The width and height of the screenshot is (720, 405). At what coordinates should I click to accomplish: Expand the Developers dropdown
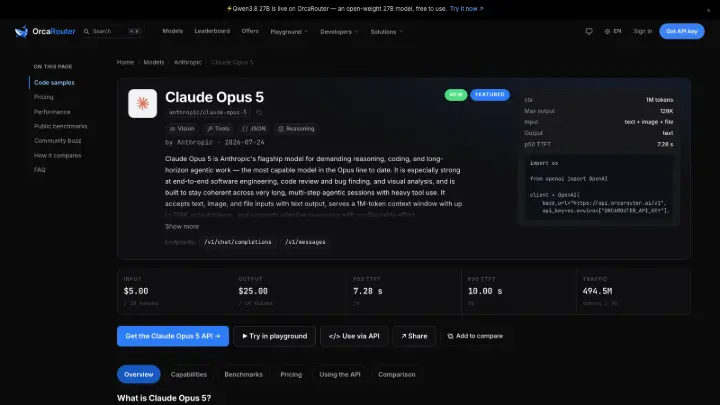339,32
